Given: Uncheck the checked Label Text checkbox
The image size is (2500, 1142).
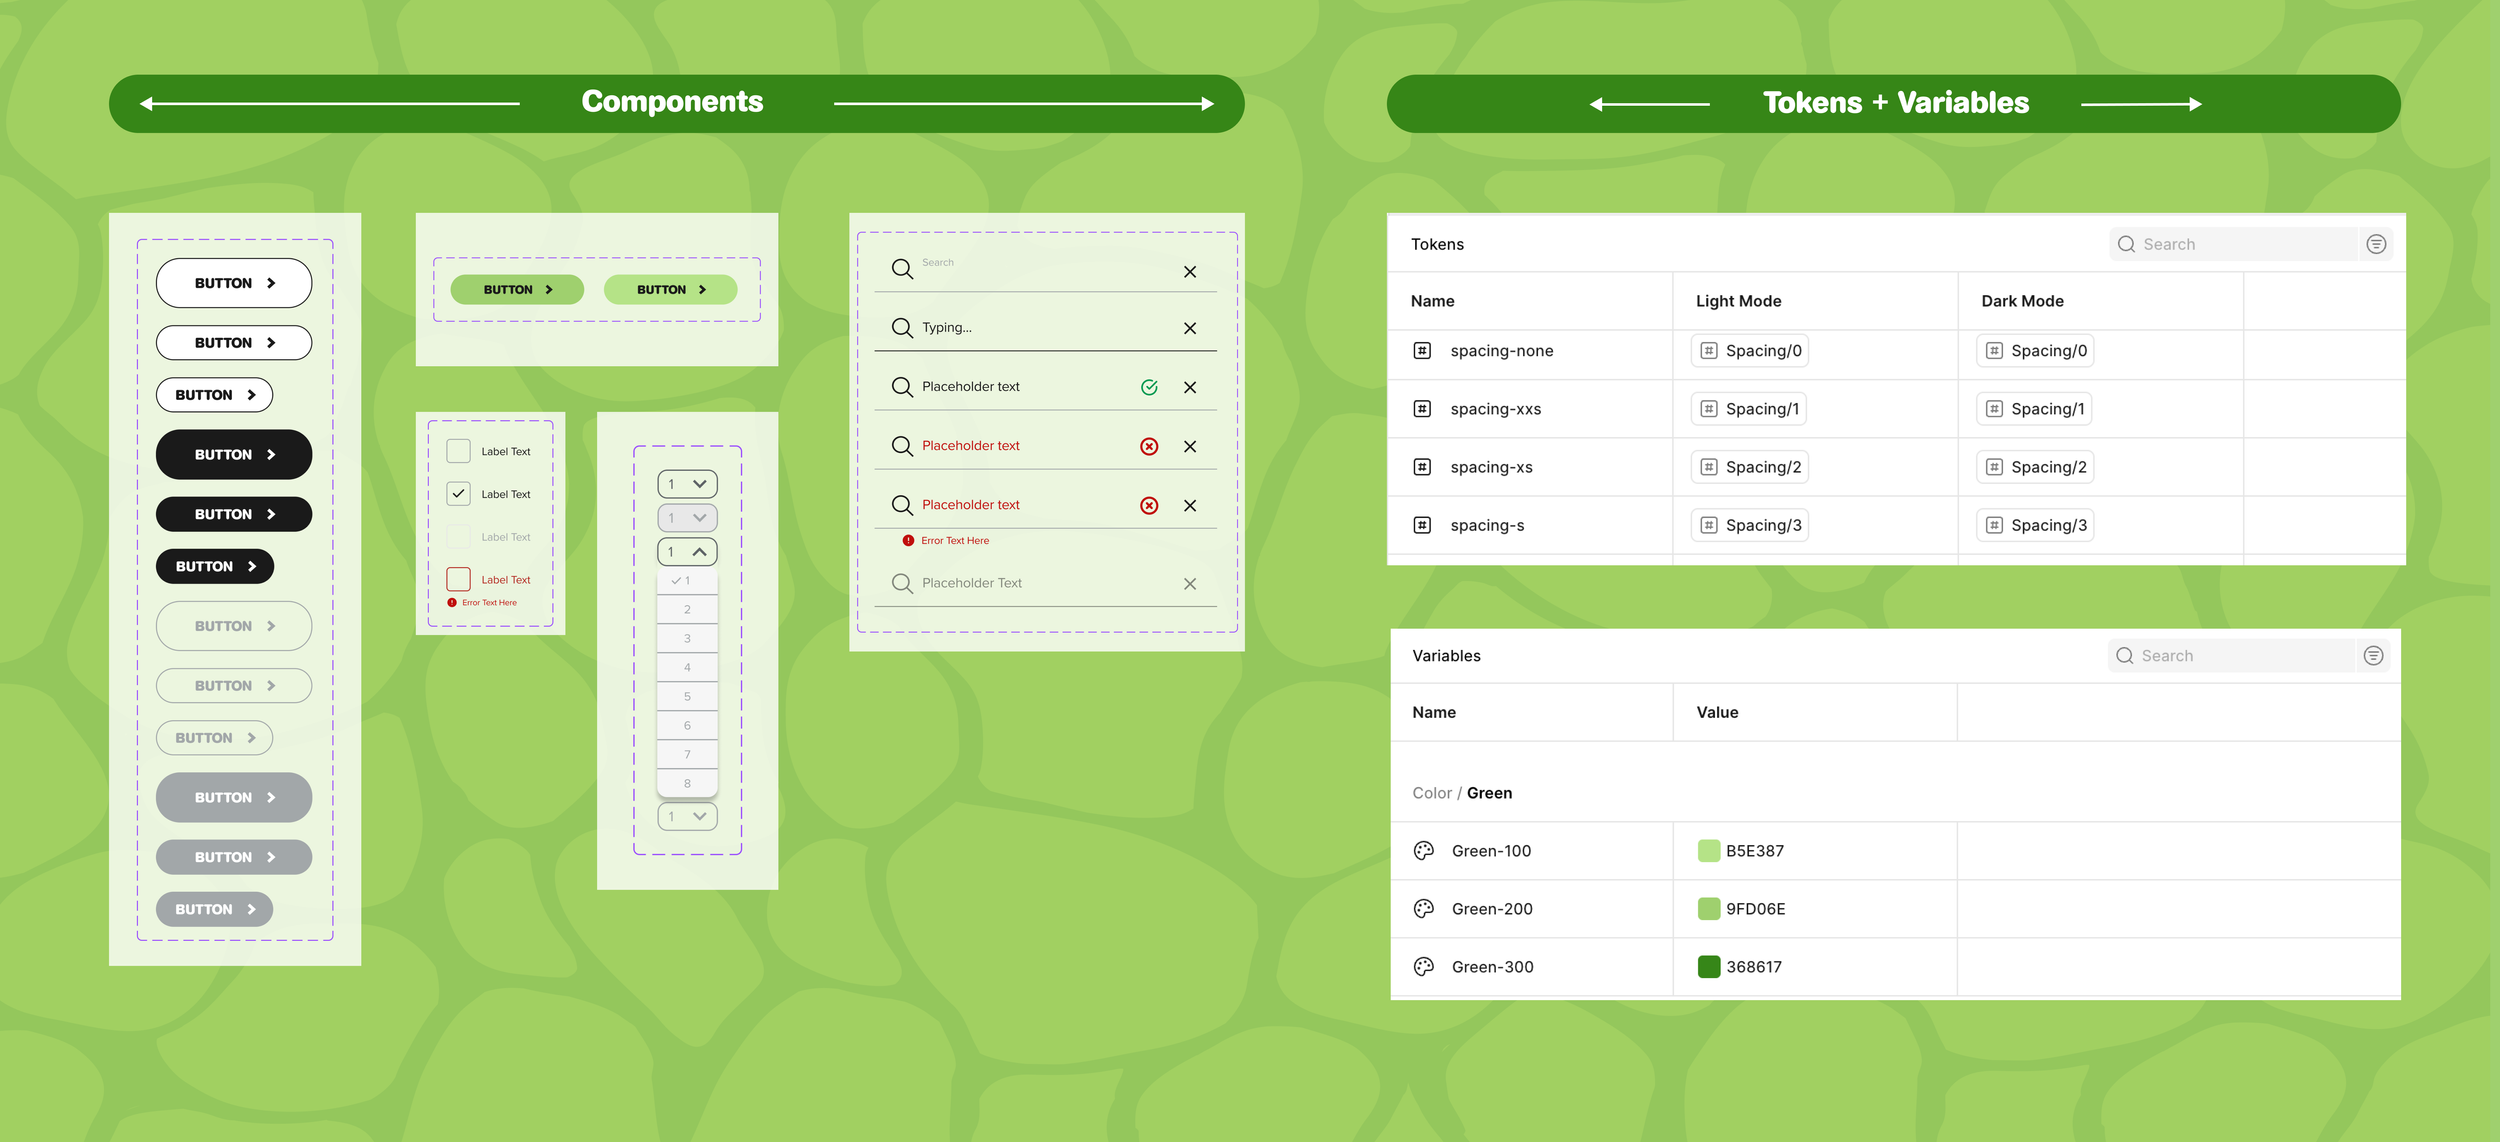Looking at the screenshot, I should click(x=458, y=494).
